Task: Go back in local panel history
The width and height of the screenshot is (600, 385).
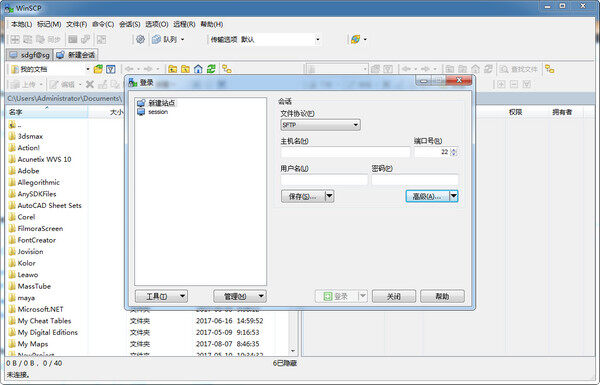Action: (x=129, y=69)
